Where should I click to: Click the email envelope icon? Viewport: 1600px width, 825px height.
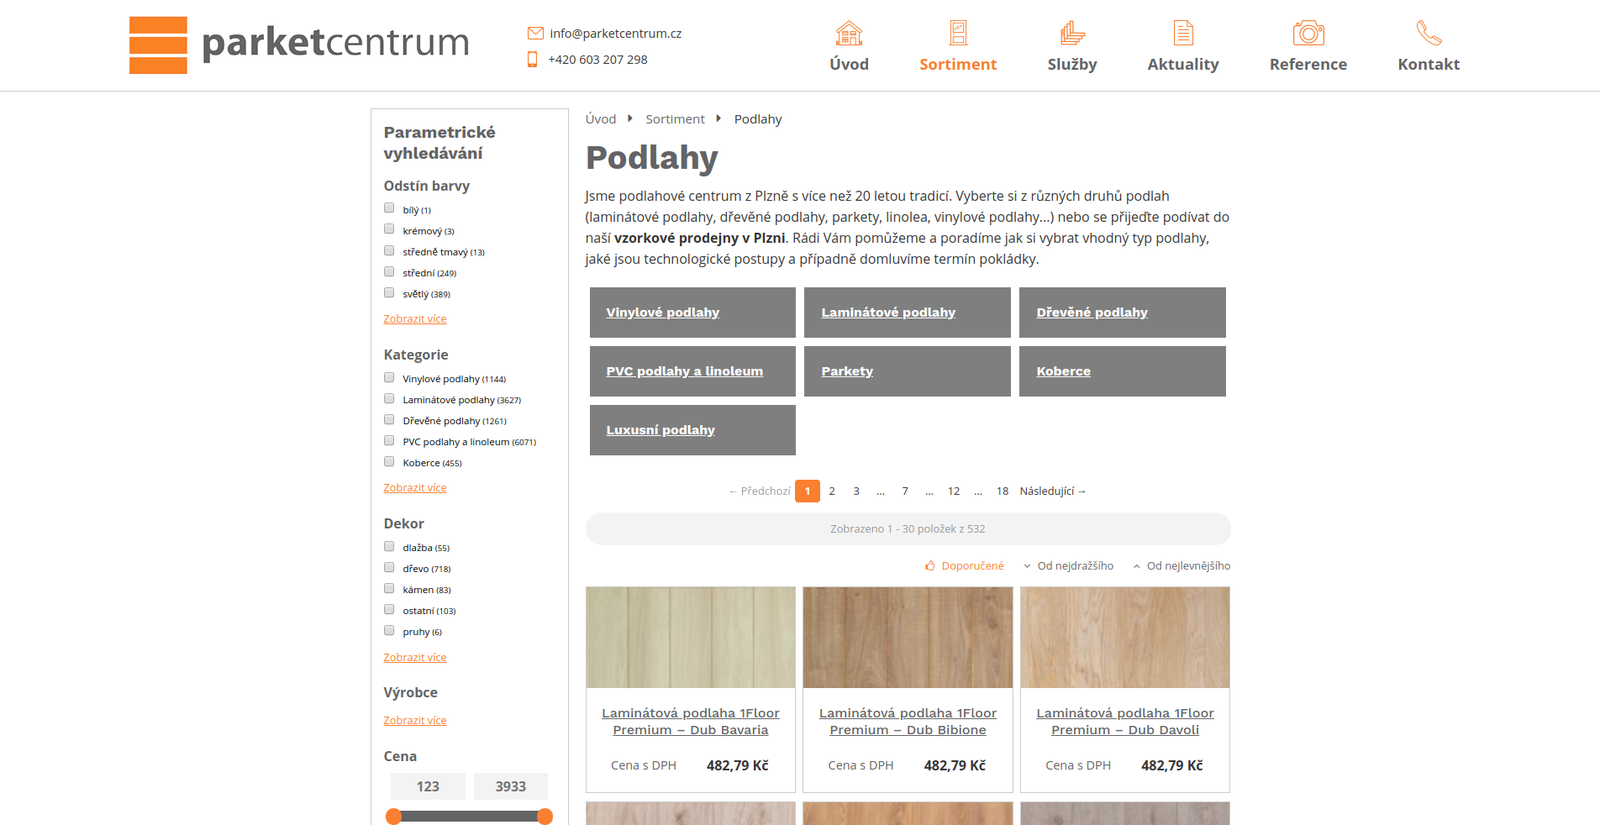click(535, 33)
